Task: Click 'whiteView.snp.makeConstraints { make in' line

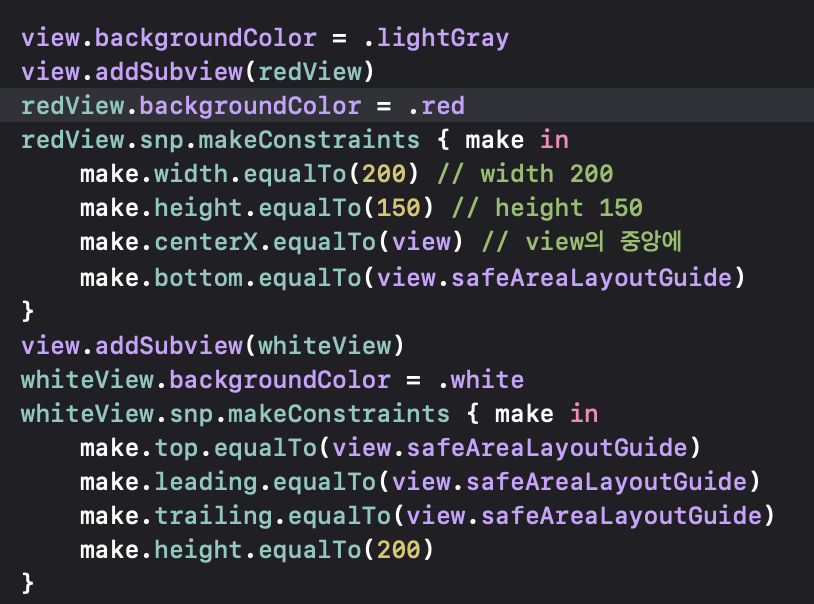Action: click(309, 415)
